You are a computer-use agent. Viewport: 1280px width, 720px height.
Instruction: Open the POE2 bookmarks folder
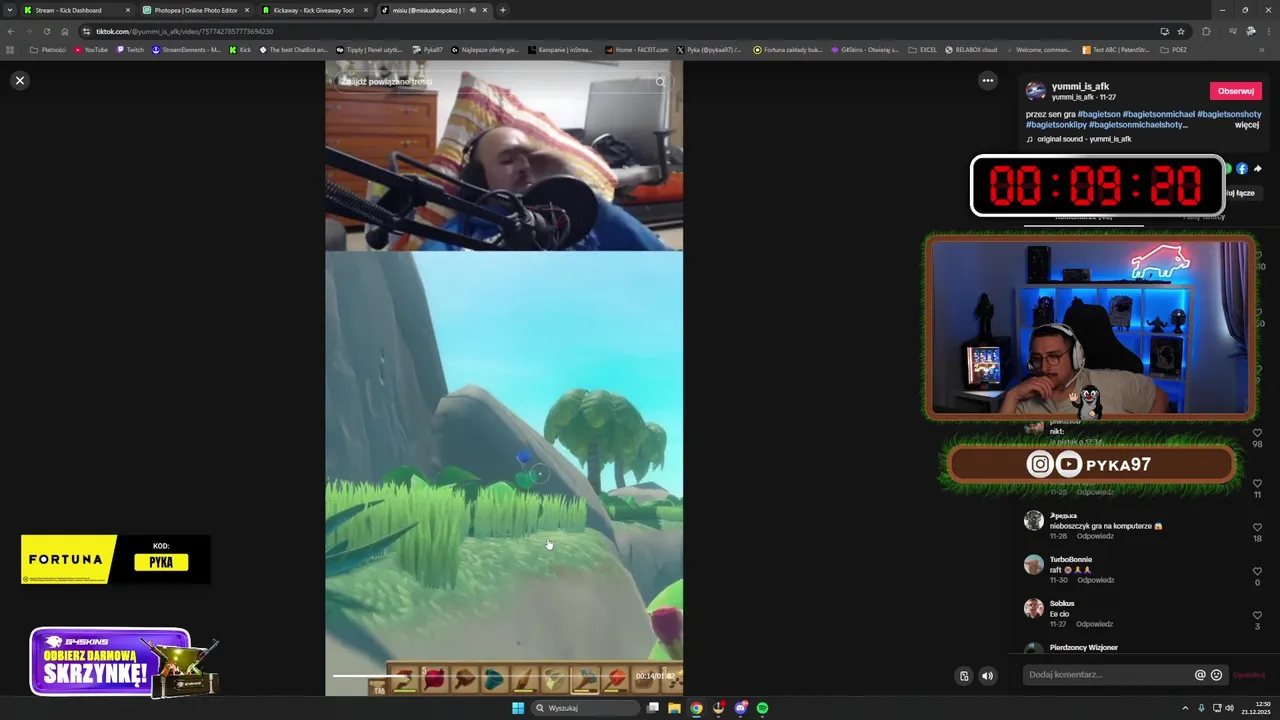click(x=1174, y=49)
